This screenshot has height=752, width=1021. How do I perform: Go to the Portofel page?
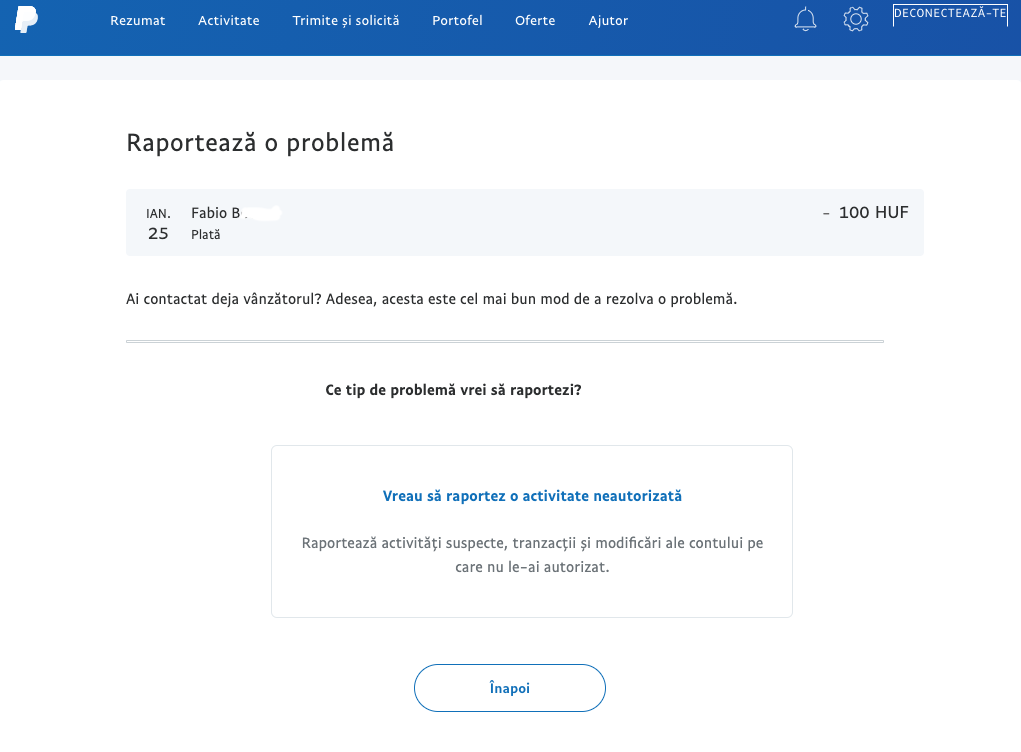coord(457,20)
